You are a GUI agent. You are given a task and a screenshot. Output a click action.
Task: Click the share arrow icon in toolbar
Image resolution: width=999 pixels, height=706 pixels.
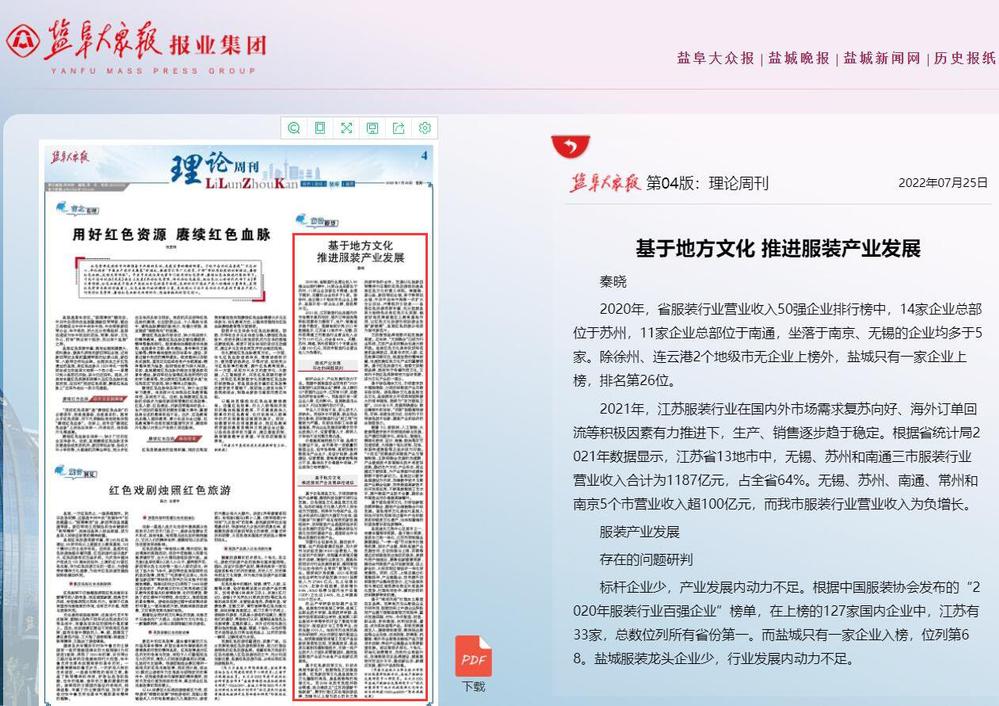(399, 128)
